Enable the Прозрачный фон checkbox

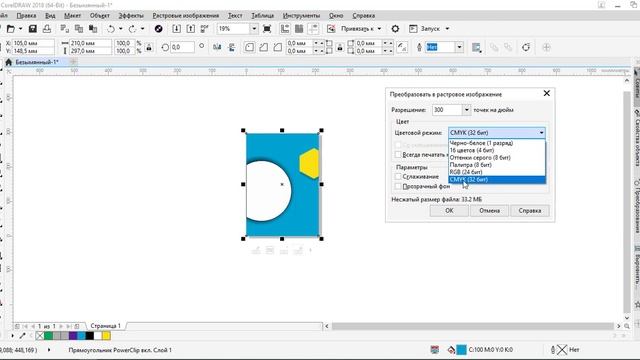398,186
